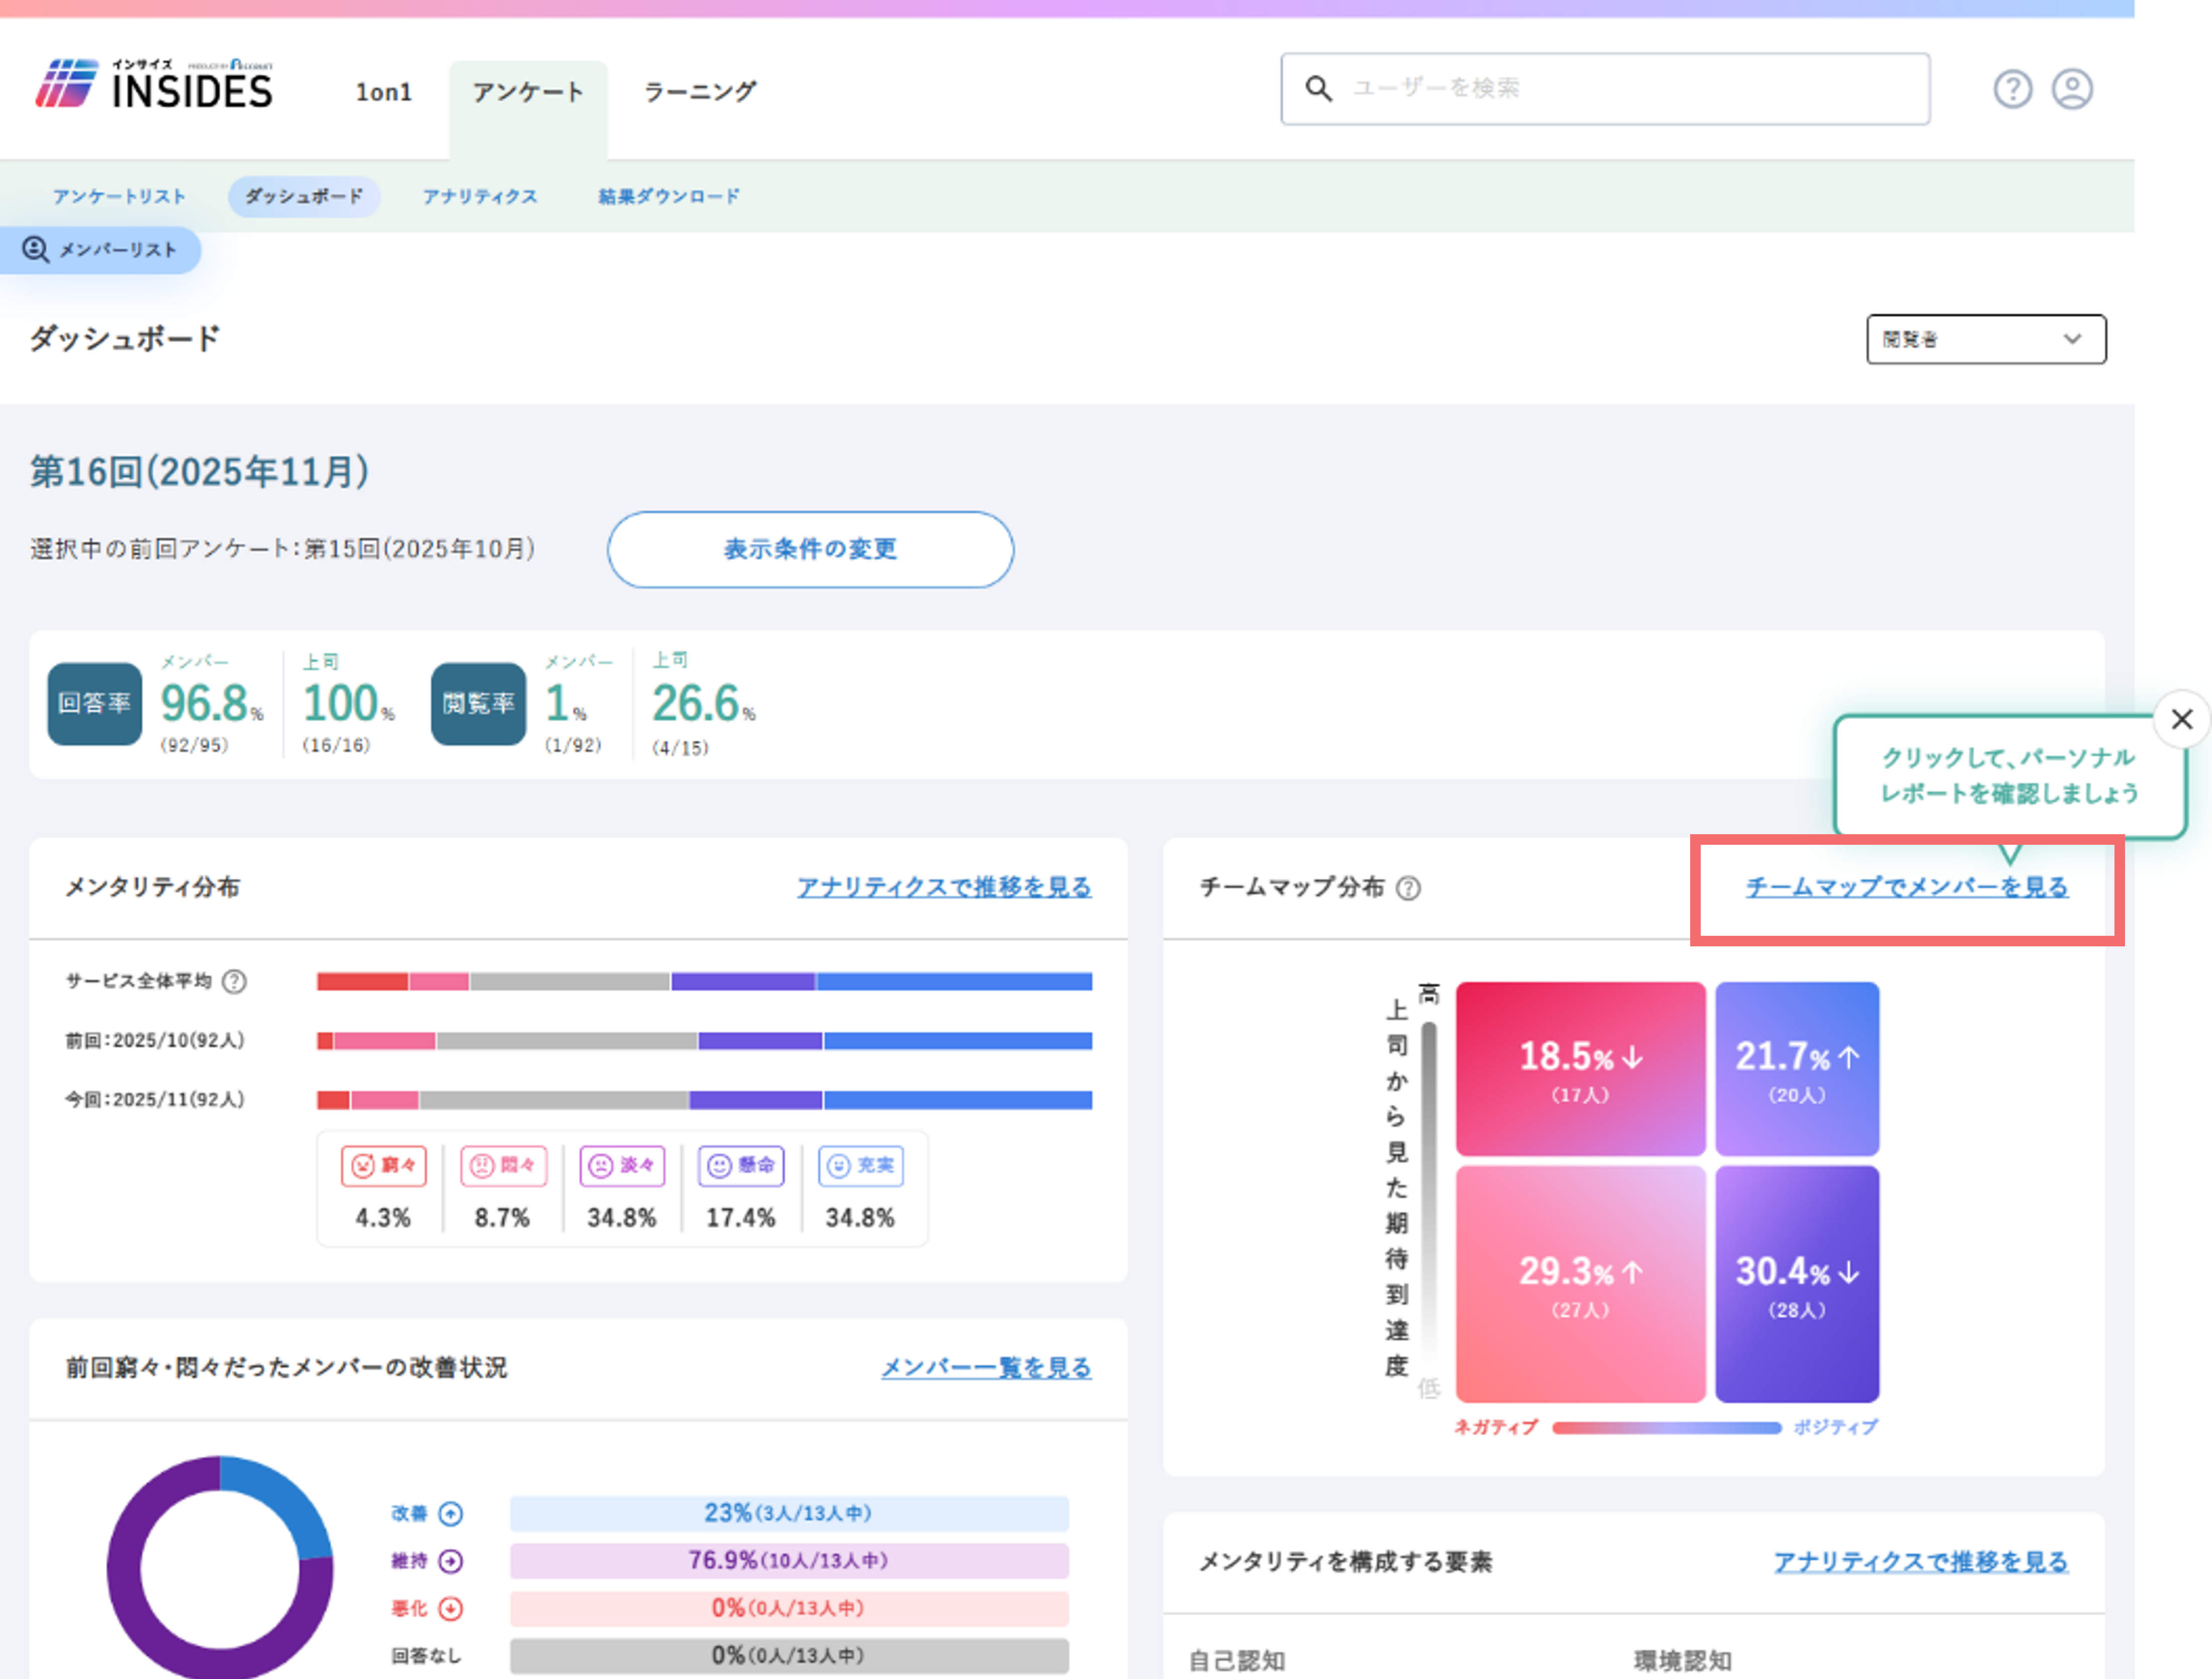The height and width of the screenshot is (1679, 2212).
Task: Click help icon next to チームマップ分布
Action: 1408,888
